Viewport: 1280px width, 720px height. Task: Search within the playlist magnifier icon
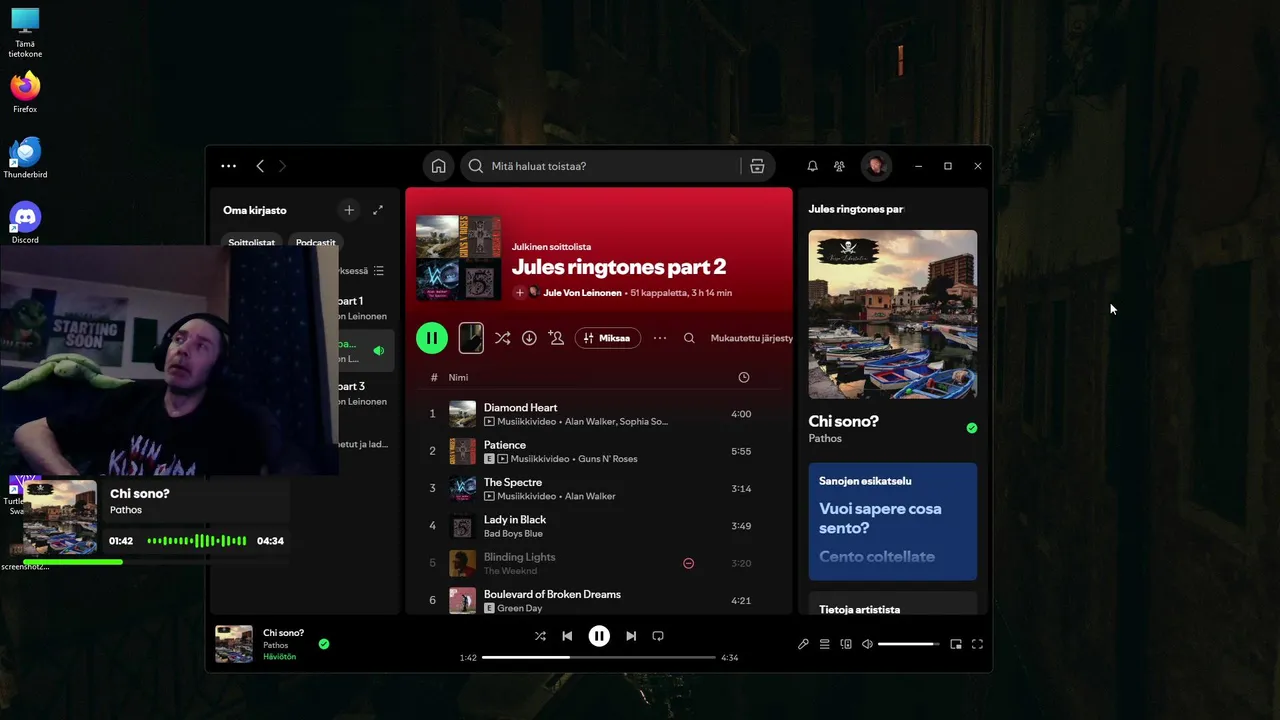tap(689, 338)
